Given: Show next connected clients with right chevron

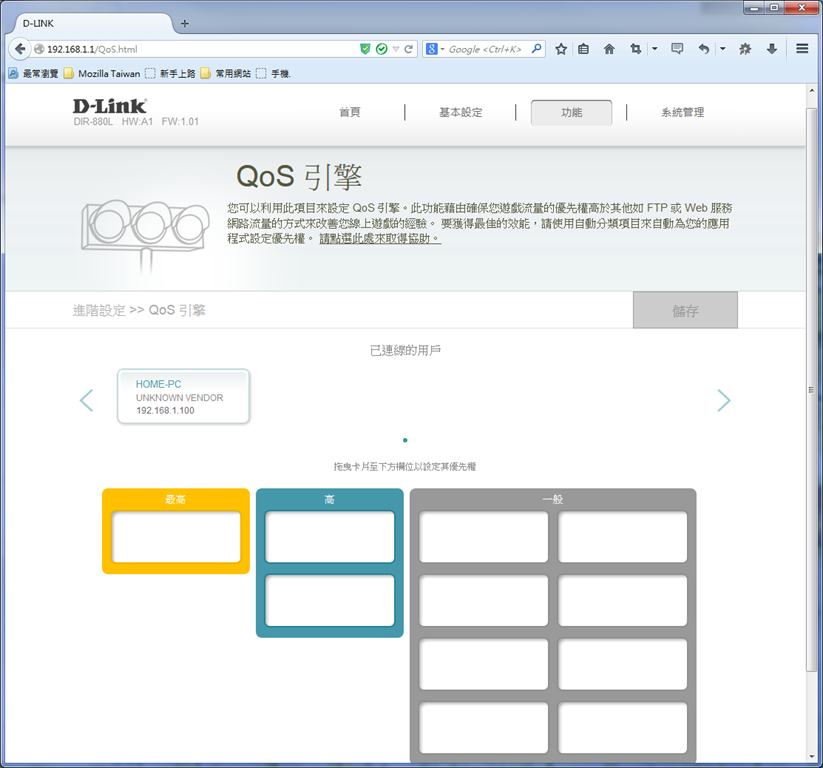Looking at the screenshot, I should coord(724,401).
